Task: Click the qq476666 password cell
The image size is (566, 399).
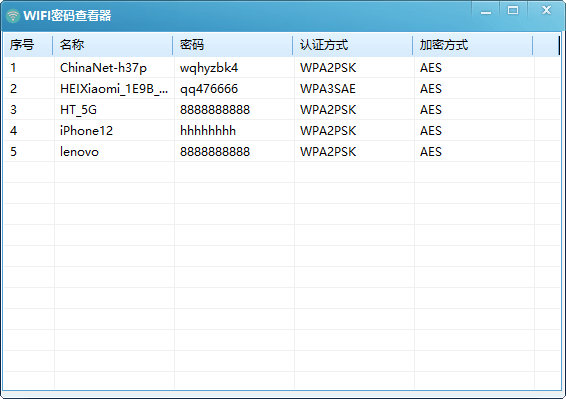Action: (234, 88)
